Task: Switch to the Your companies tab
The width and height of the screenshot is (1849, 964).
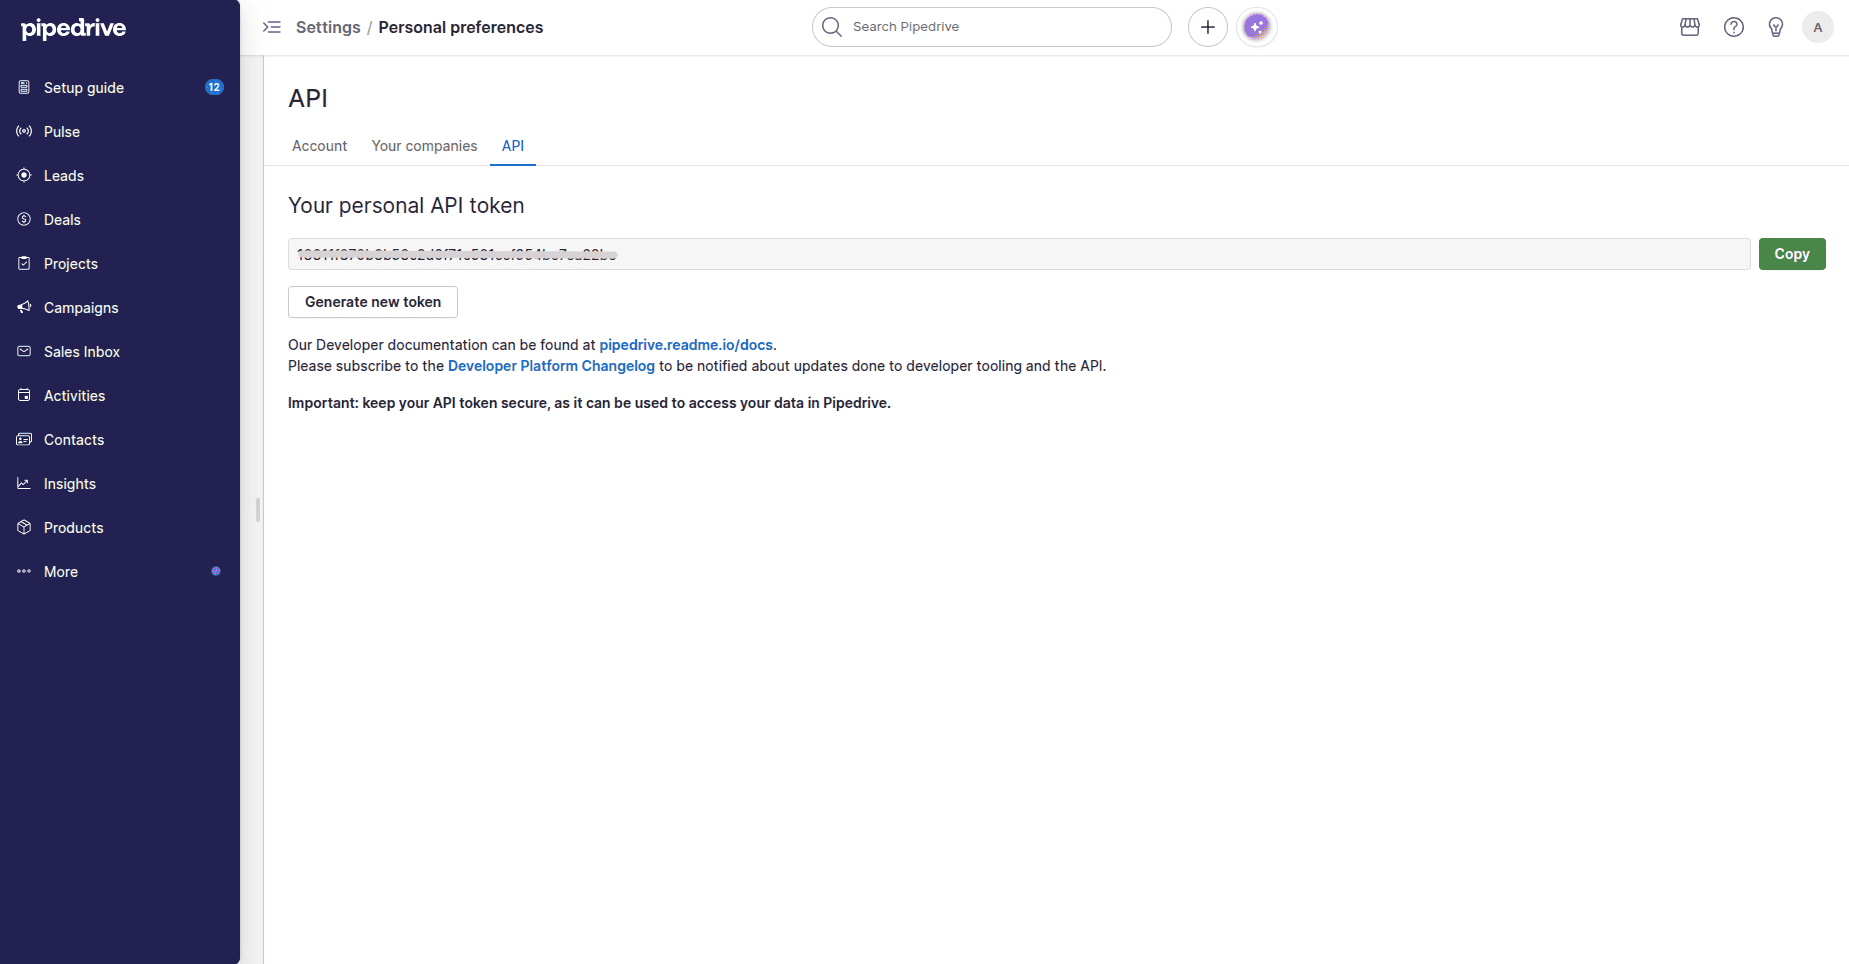Action: (424, 146)
